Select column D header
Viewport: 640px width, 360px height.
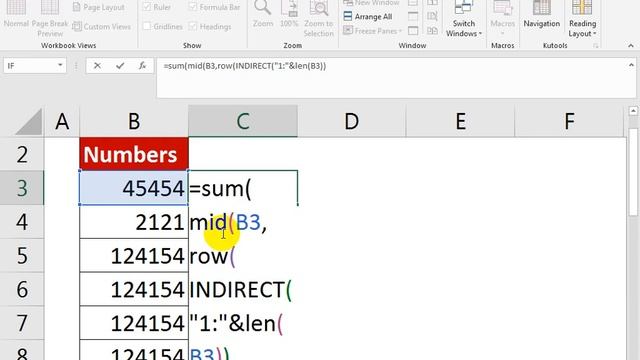click(352, 121)
